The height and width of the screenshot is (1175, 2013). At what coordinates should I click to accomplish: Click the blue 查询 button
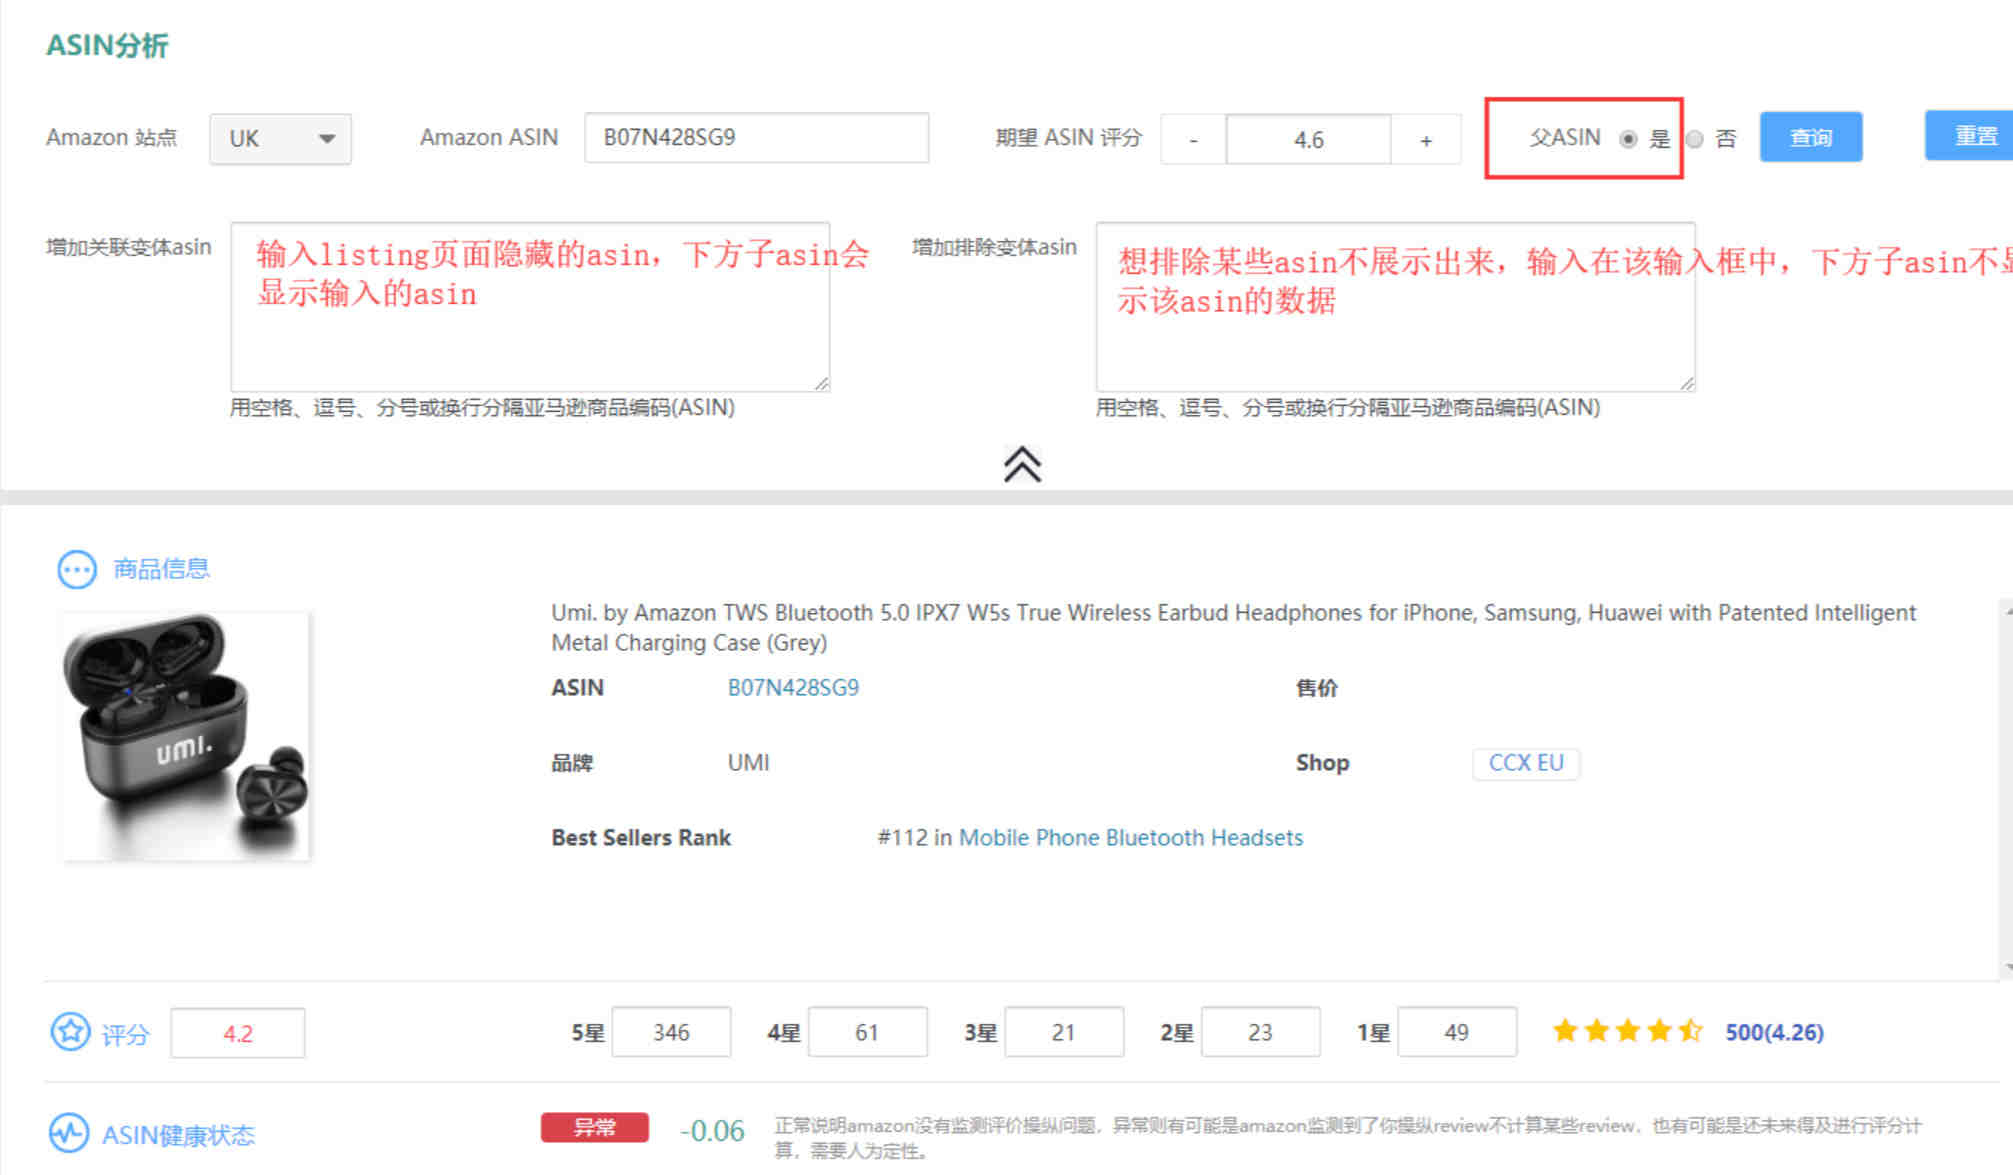[x=1811, y=137]
